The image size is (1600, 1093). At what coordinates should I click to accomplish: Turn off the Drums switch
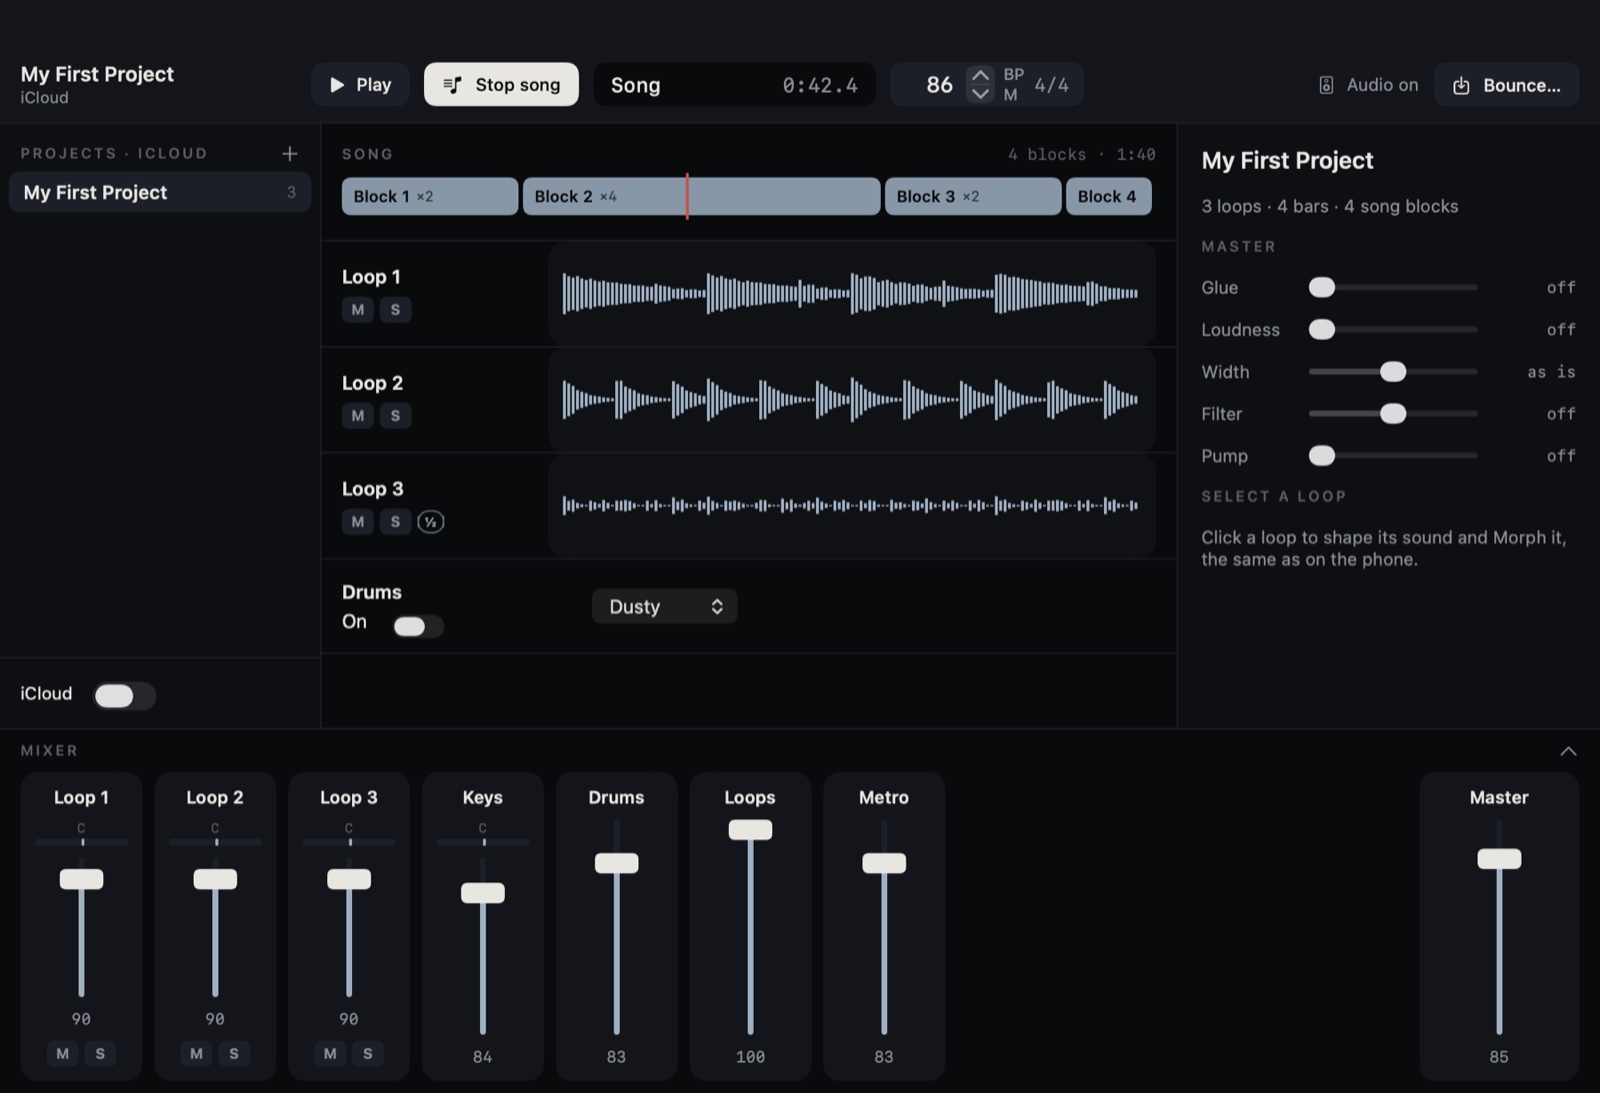(417, 626)
